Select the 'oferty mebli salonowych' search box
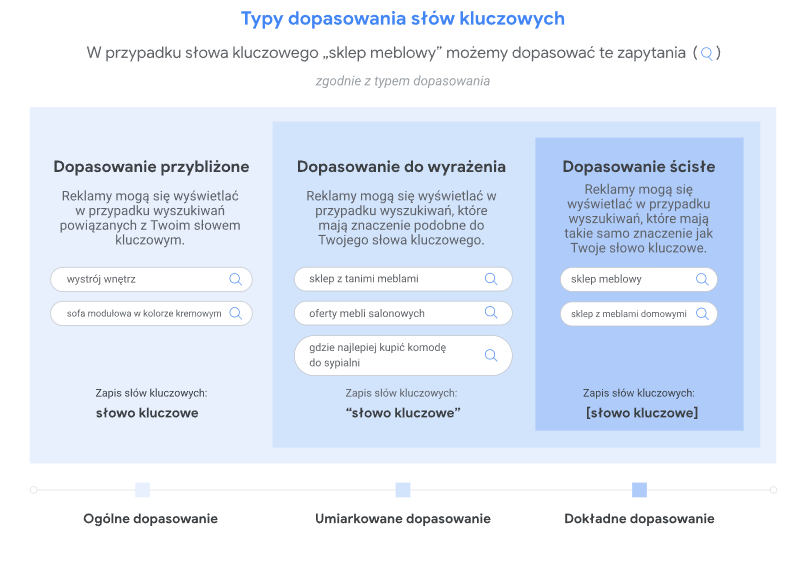 (403, 313)
